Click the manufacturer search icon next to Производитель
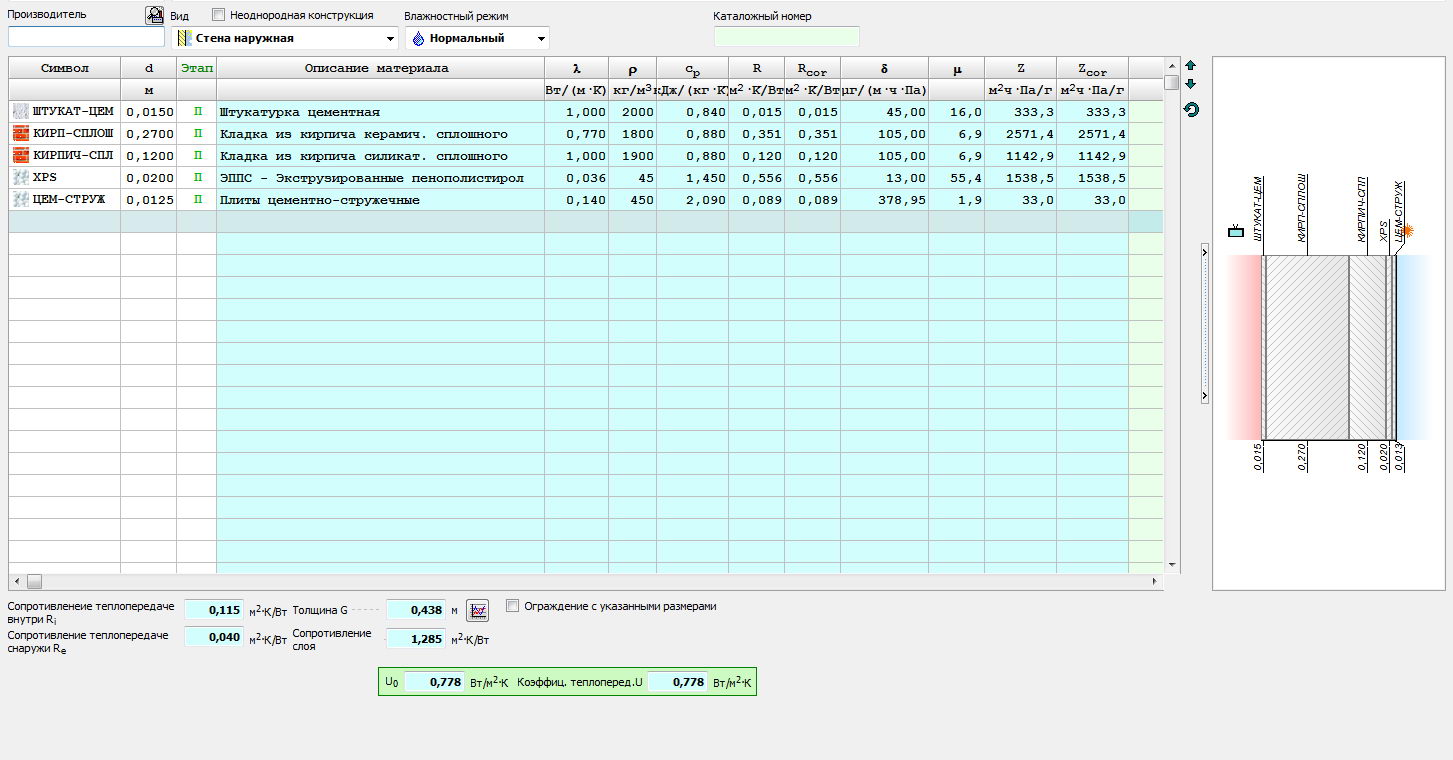The image size is (1453, 760). click(154, 15)
